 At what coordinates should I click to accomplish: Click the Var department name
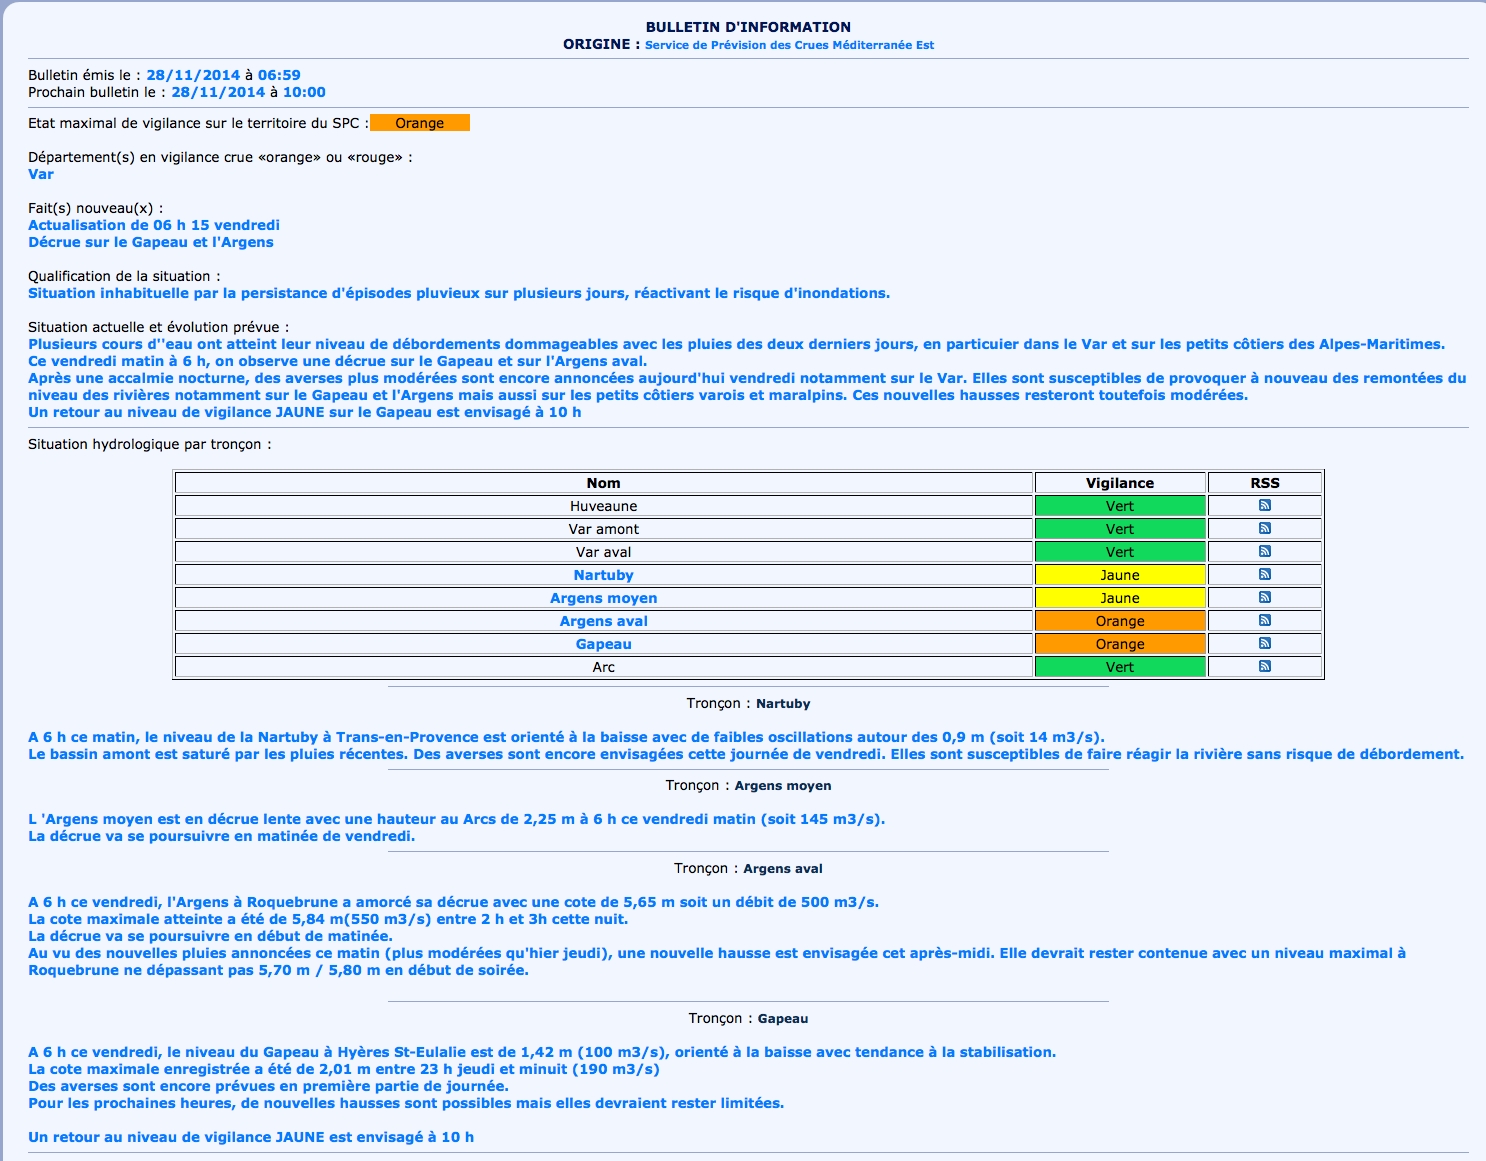[x=41, y=174]
